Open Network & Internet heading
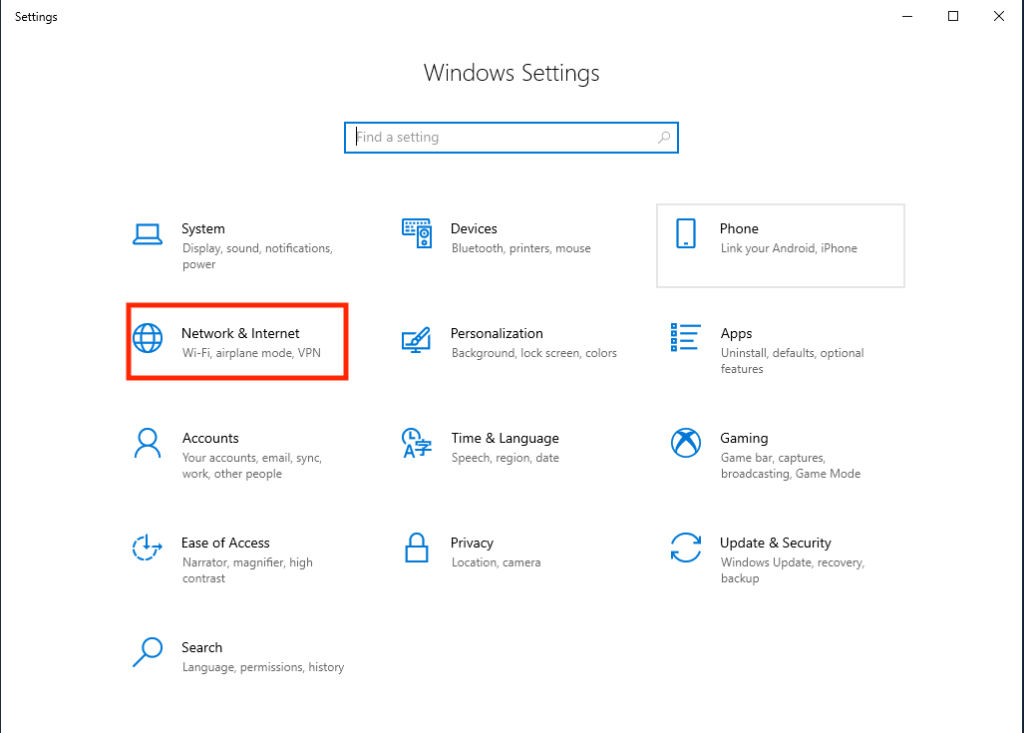This screenshot has width=1024, height=733. tap(240, 333)
